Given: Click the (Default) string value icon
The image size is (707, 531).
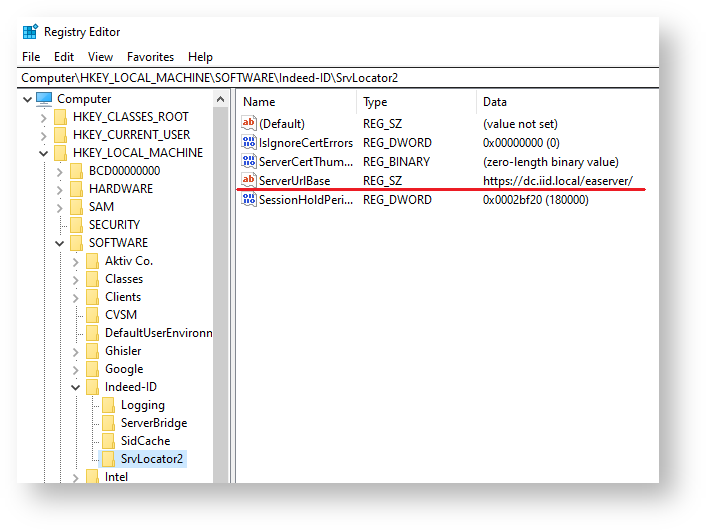Looking at the screenshot, I should point(249,124).
